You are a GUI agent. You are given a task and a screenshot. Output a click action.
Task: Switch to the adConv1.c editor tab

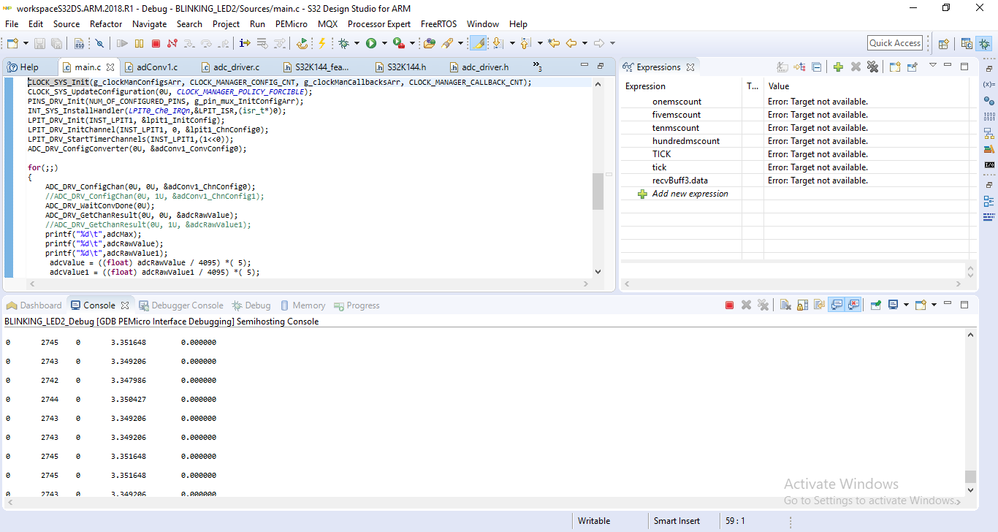[151, 67]
